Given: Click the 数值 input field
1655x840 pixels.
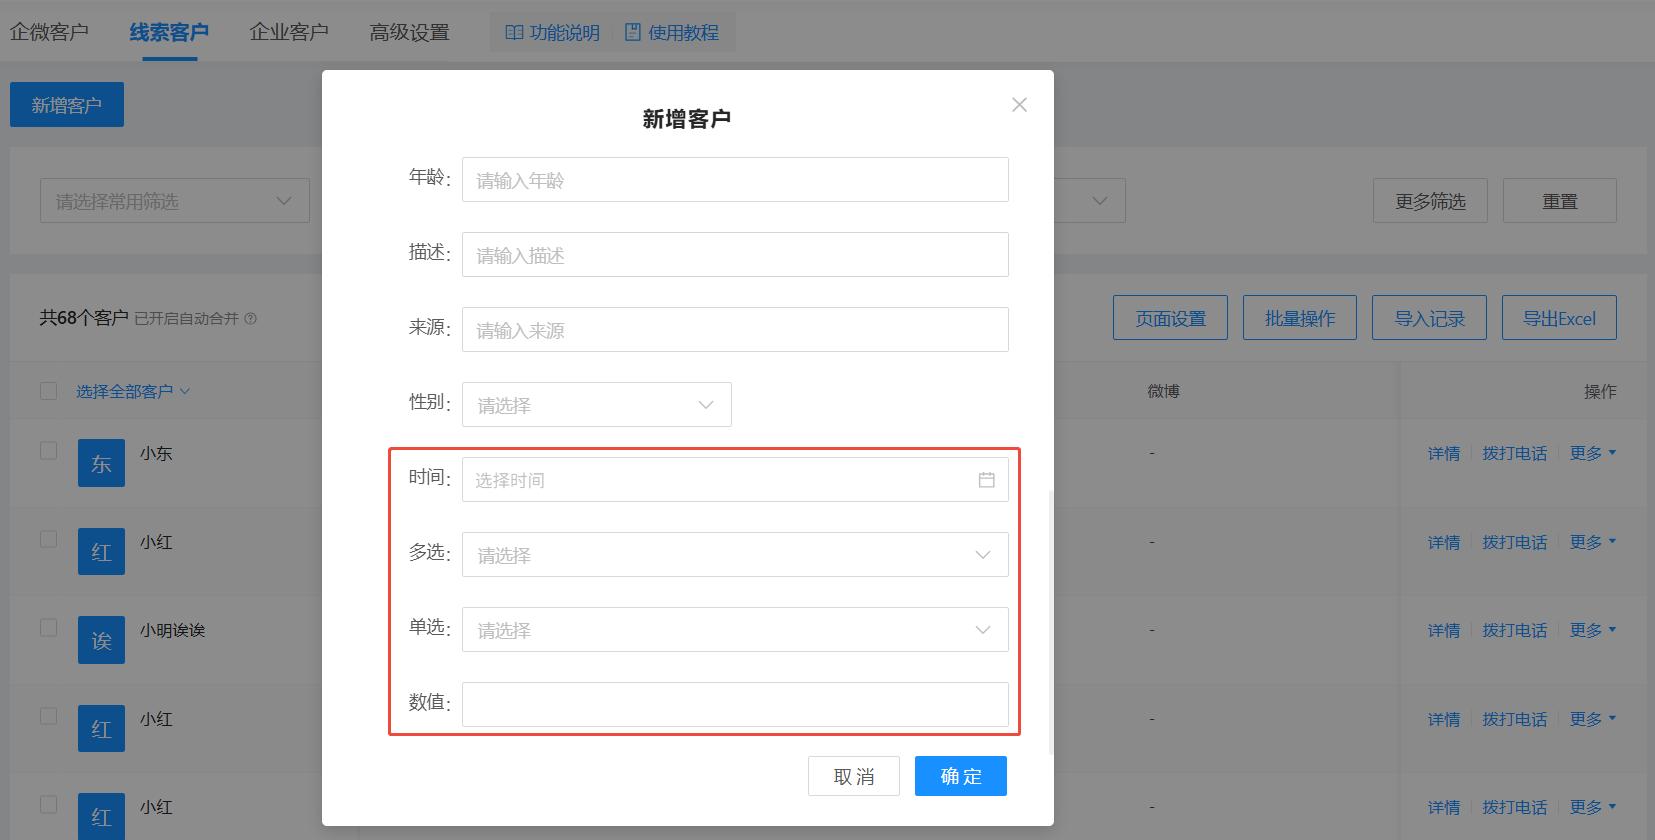Looking at the screenshot, I should (x=735, y=704).
